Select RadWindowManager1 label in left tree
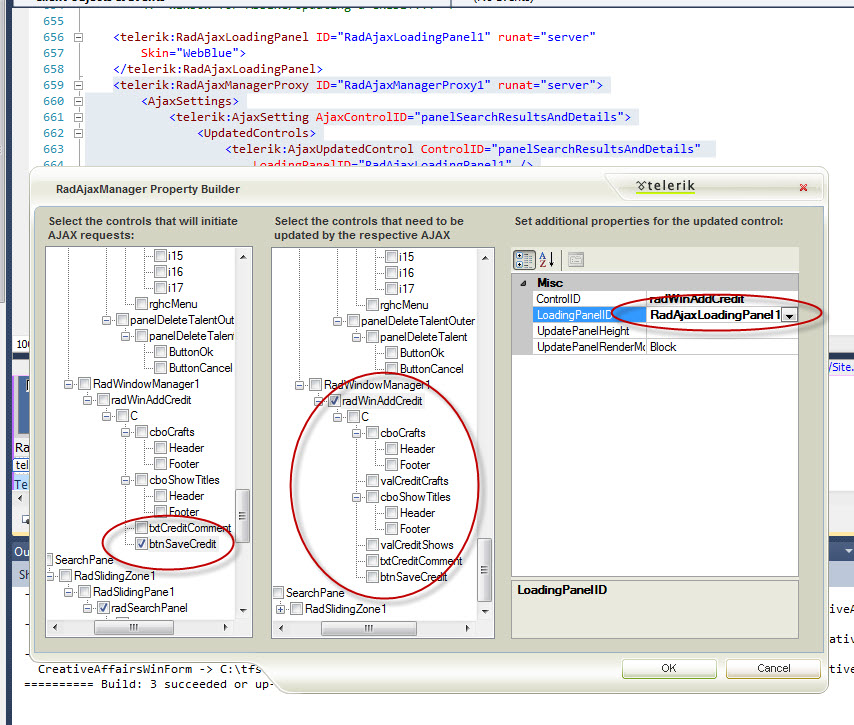Screen dimensions: 854x725 click(x=146, y=384)
